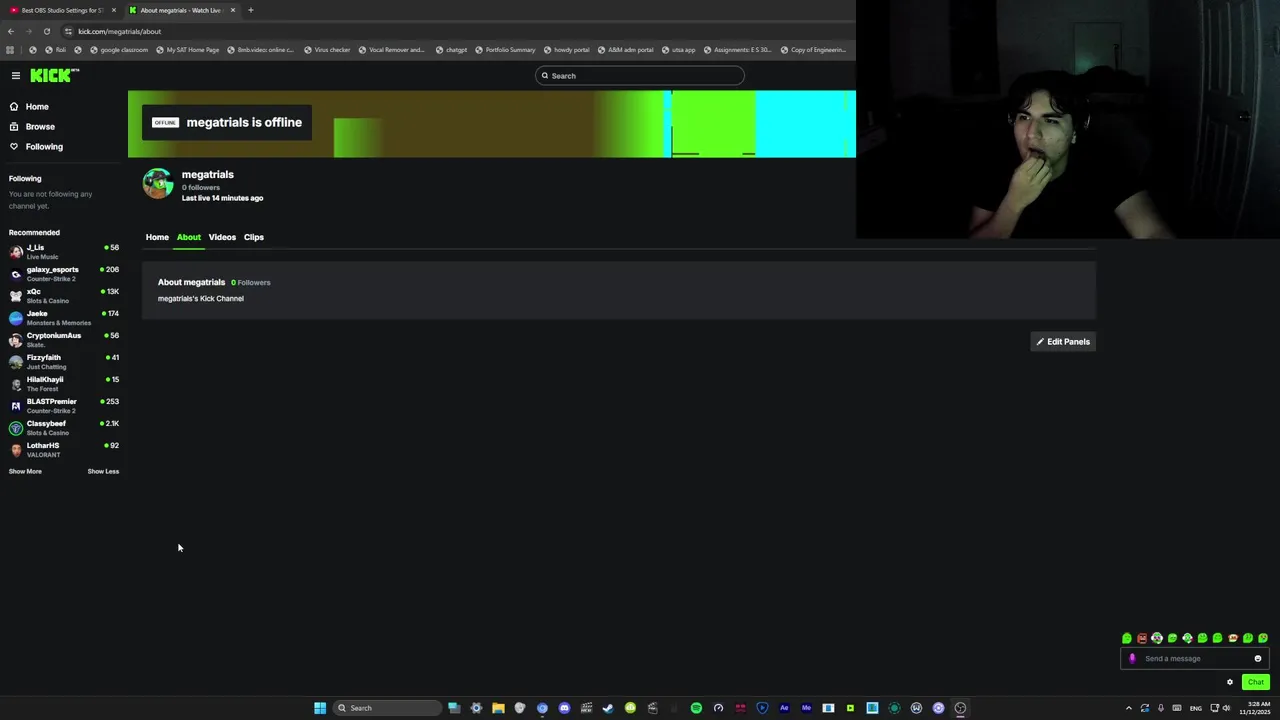Click the purple chat identity badge icon
The width and height of the screenshot is (1280, 720).
click(x=1132, y=659)
